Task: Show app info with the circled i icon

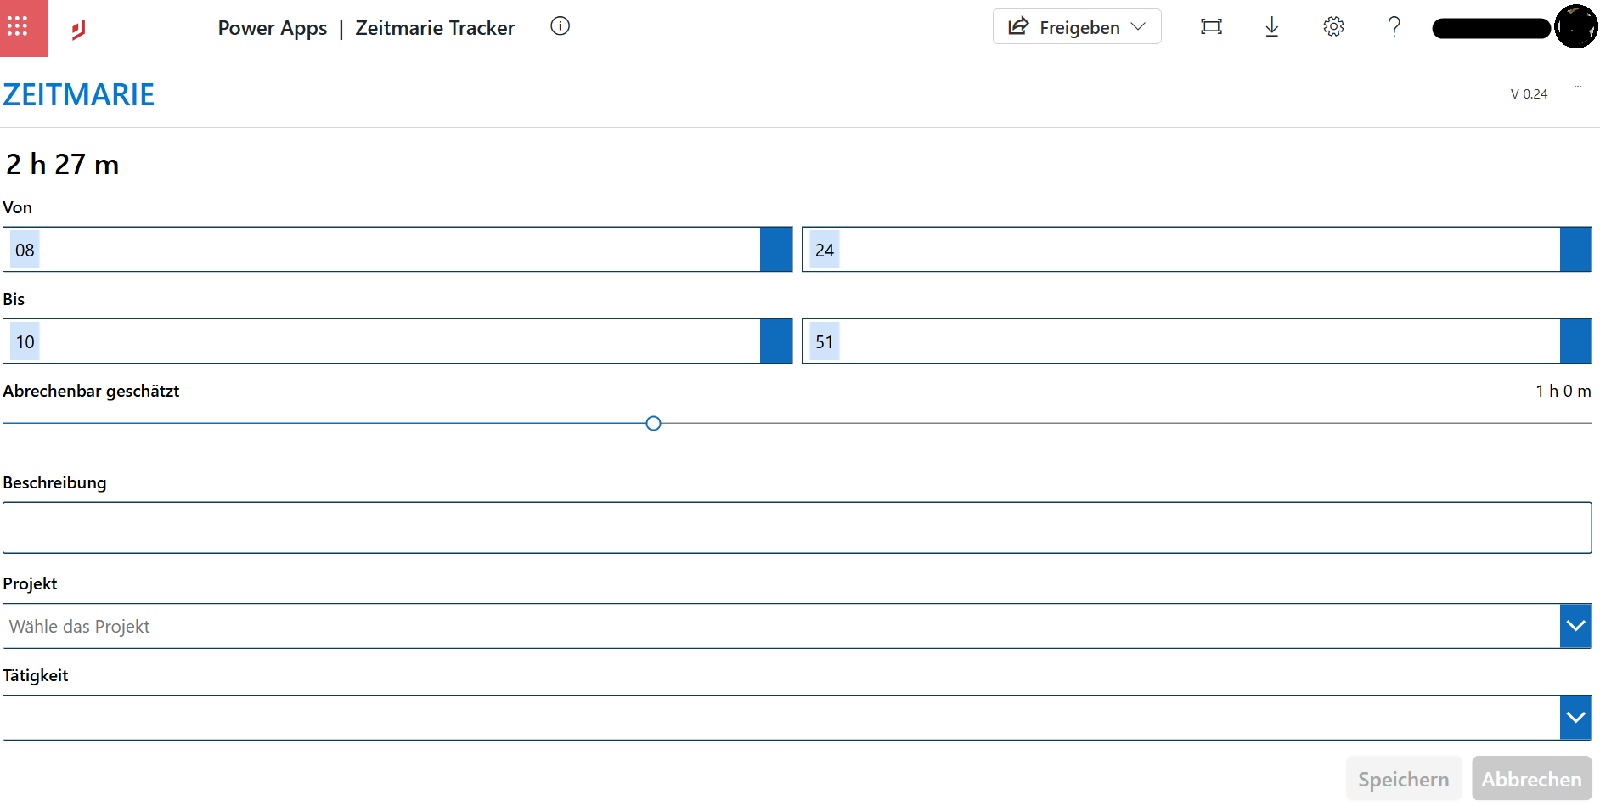Action: click(560, 26)
